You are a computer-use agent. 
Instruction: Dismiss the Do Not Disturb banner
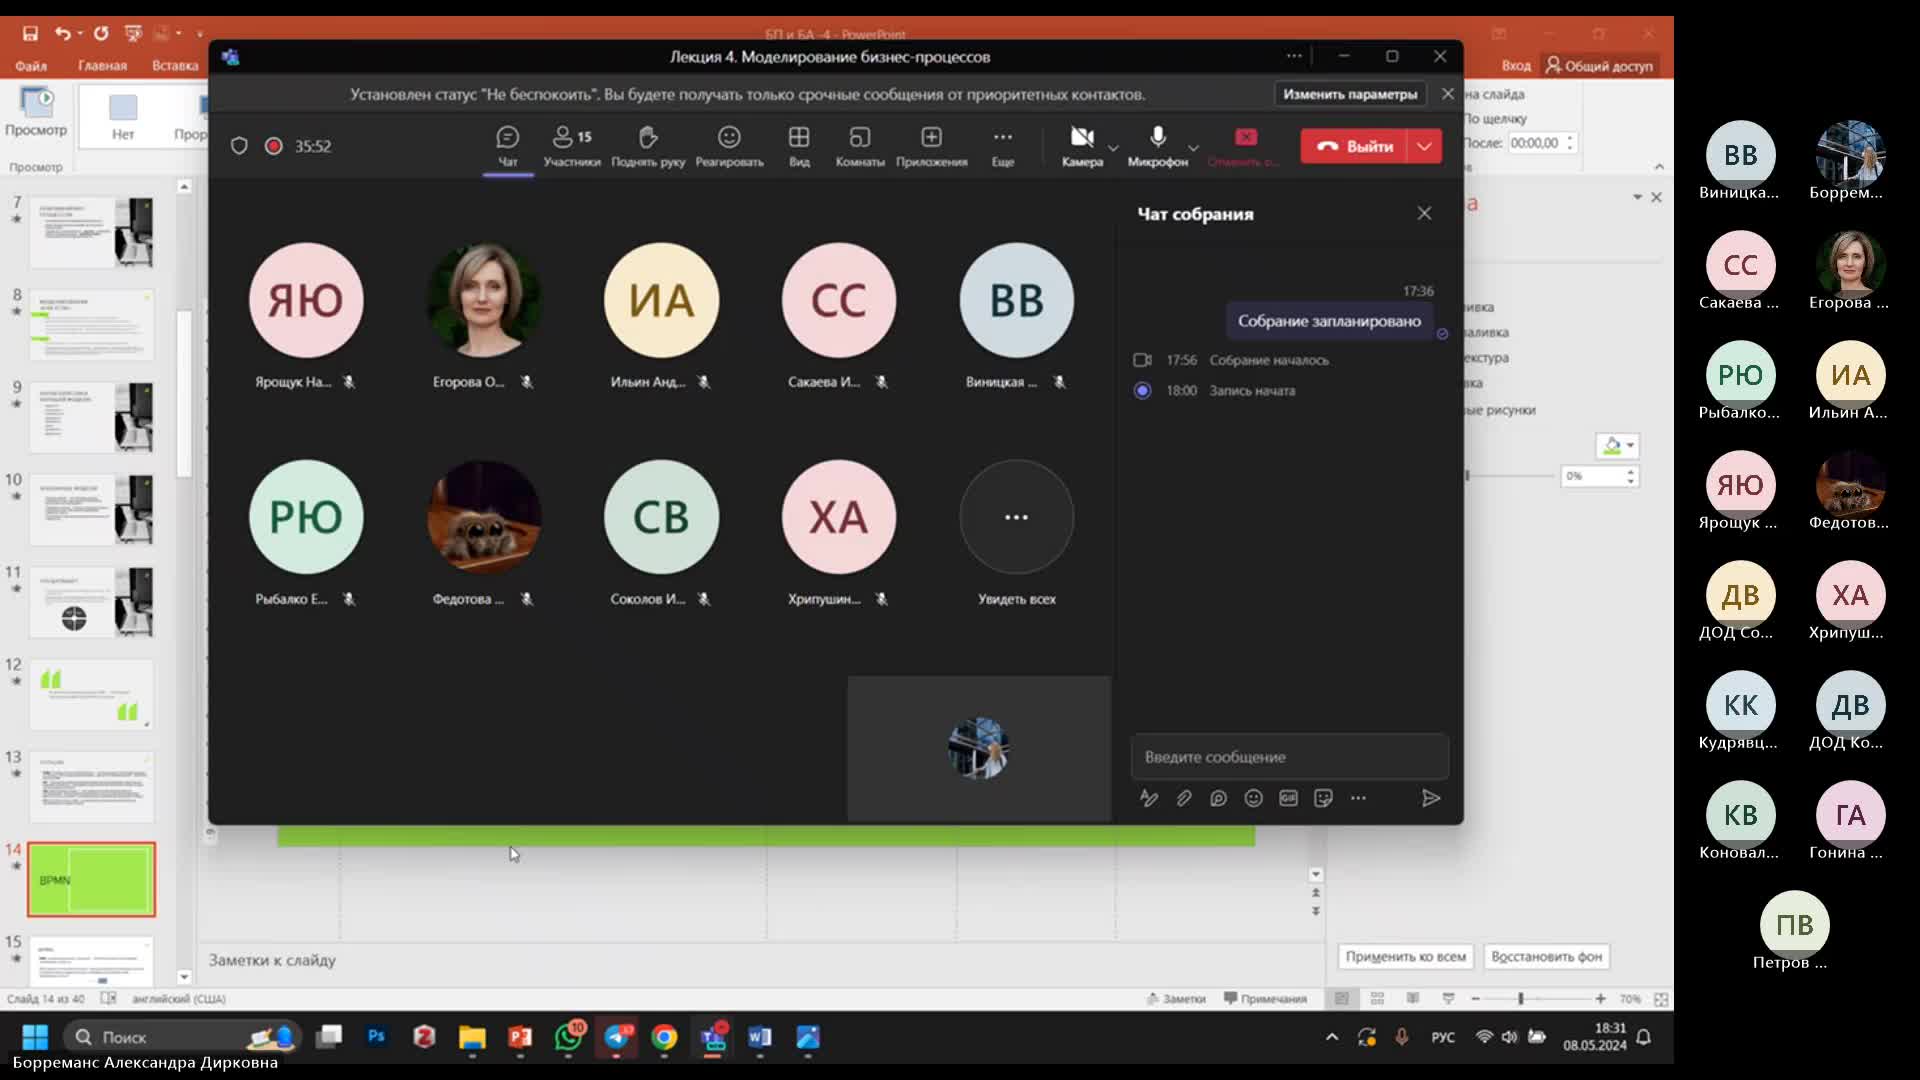1447,94
